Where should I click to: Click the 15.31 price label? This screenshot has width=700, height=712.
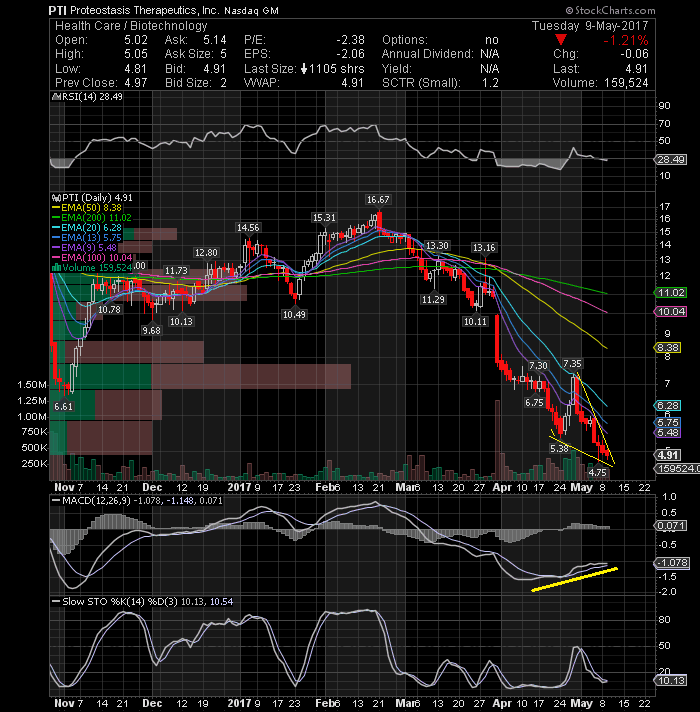(324, 218)
